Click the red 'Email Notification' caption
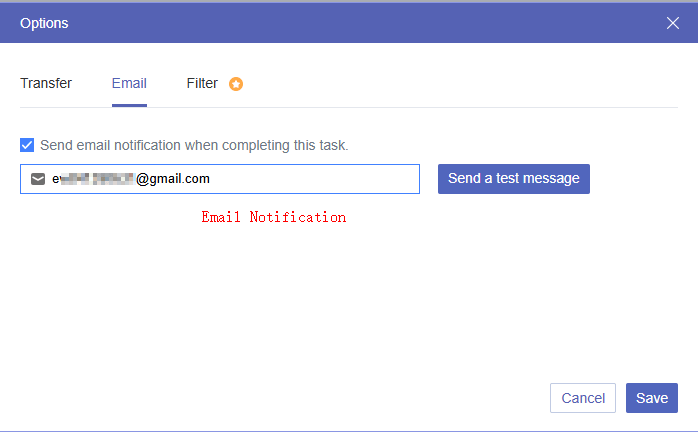 [x=273, y=217]
